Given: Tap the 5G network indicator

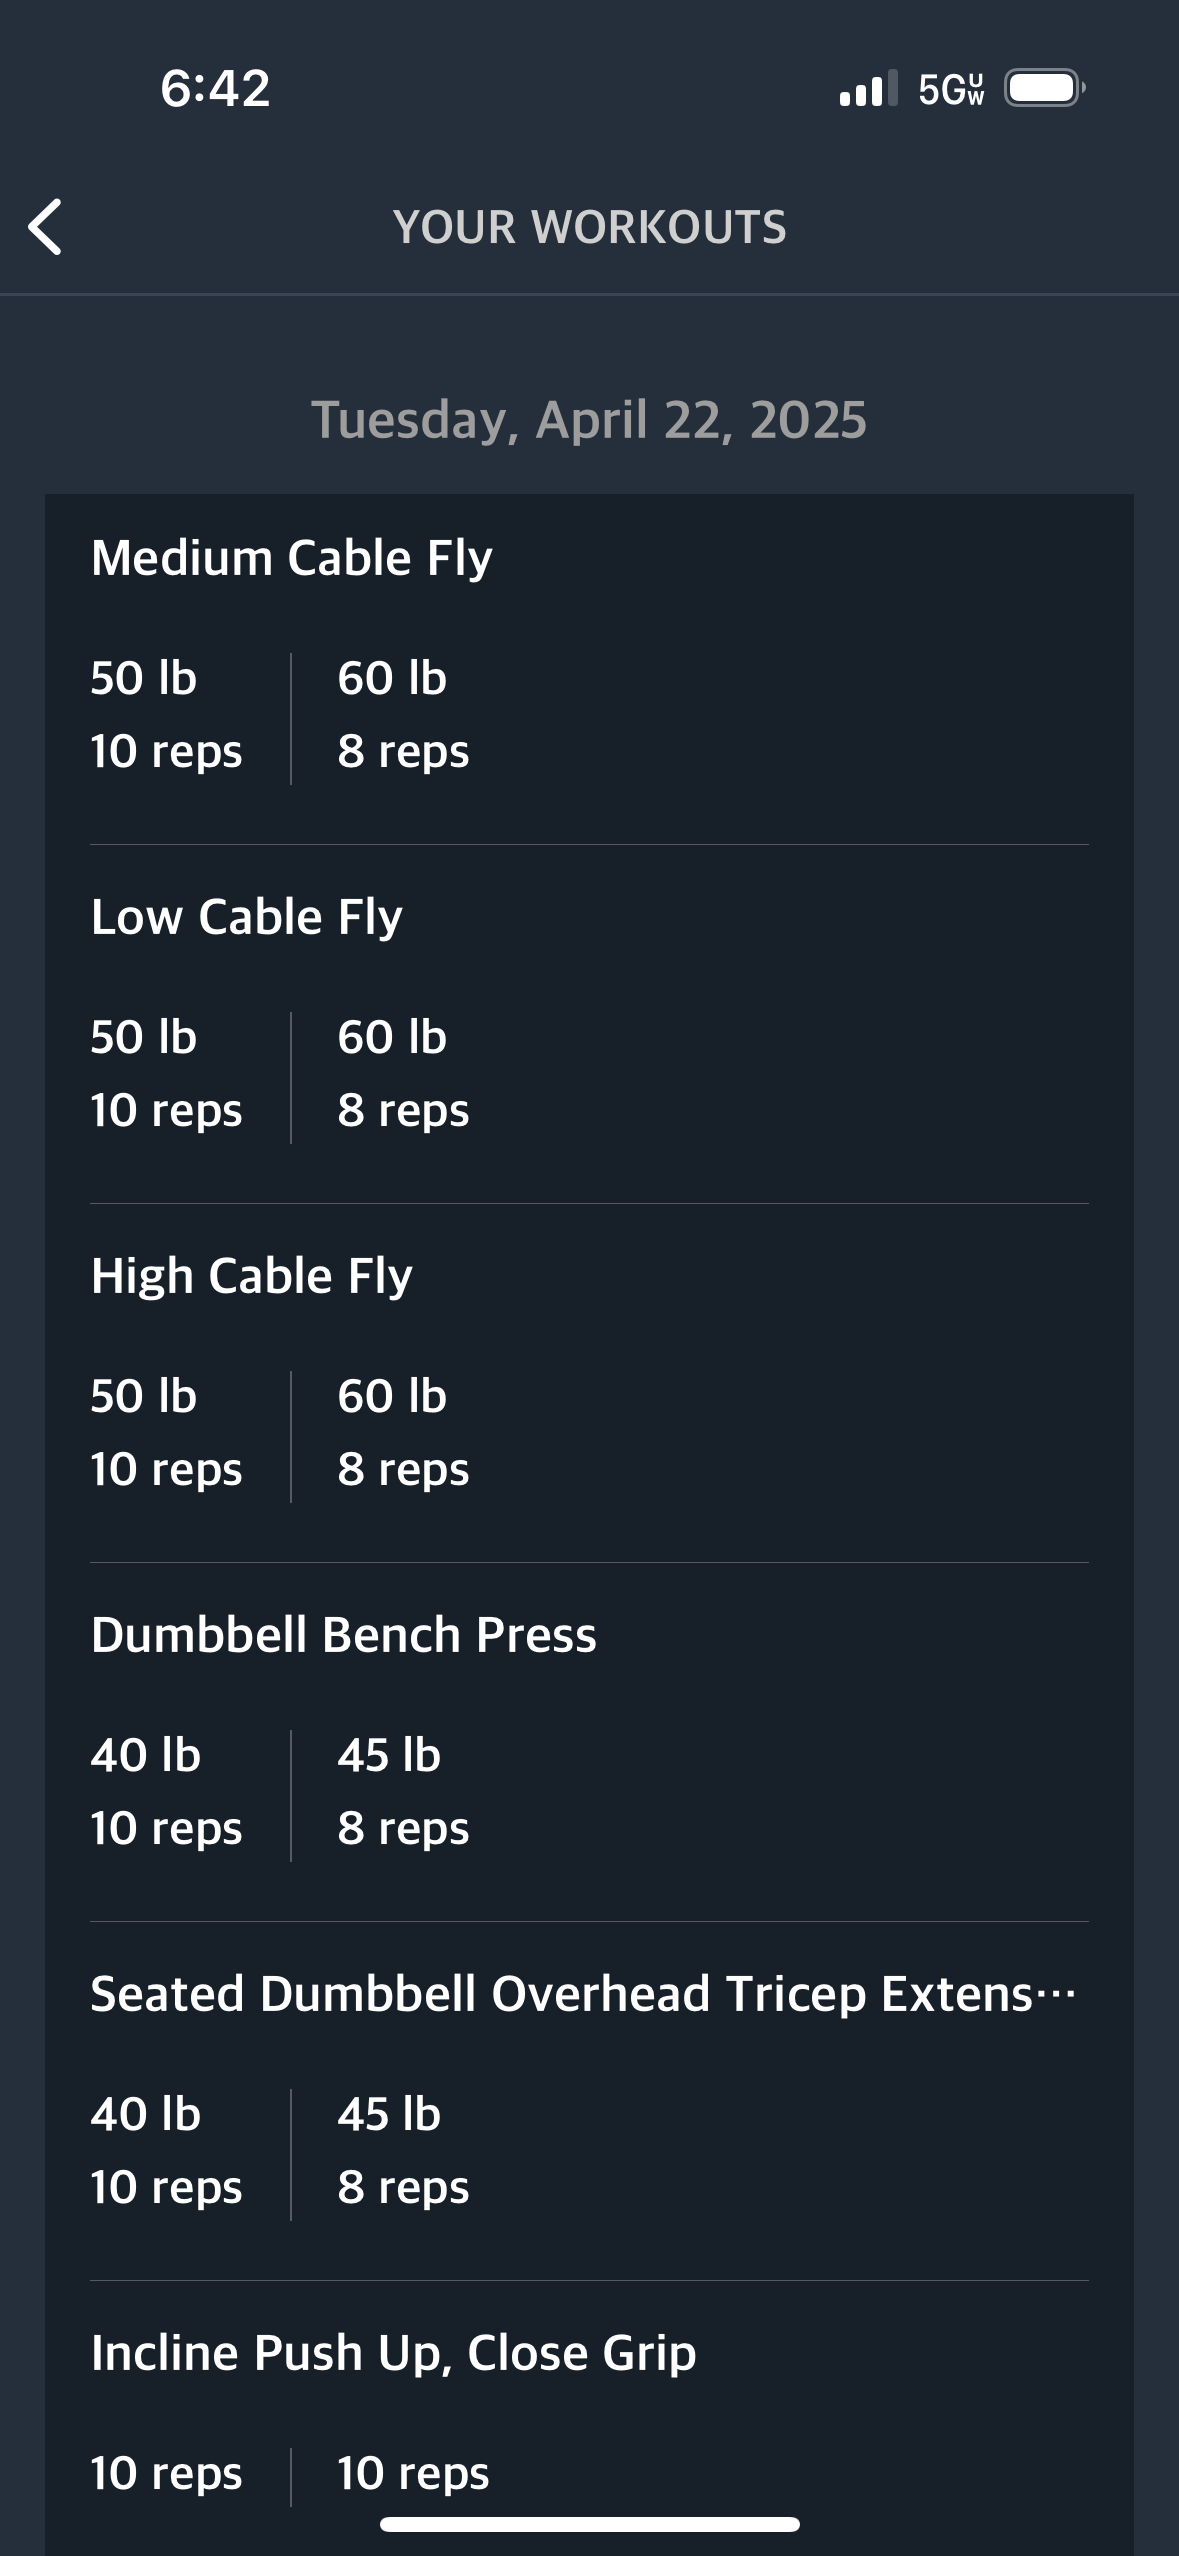Looking at the screenshot, I should coord(951,89).
